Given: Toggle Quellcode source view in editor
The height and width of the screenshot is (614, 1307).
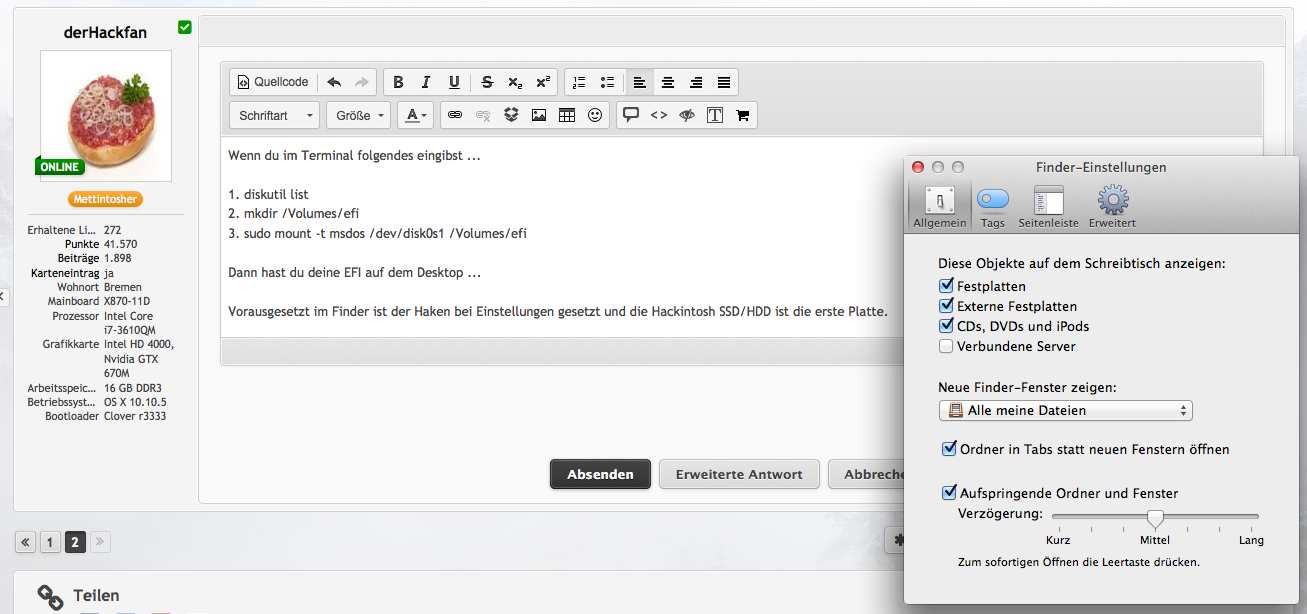Looking at the screenshot, I should click(x=273, y=82).
